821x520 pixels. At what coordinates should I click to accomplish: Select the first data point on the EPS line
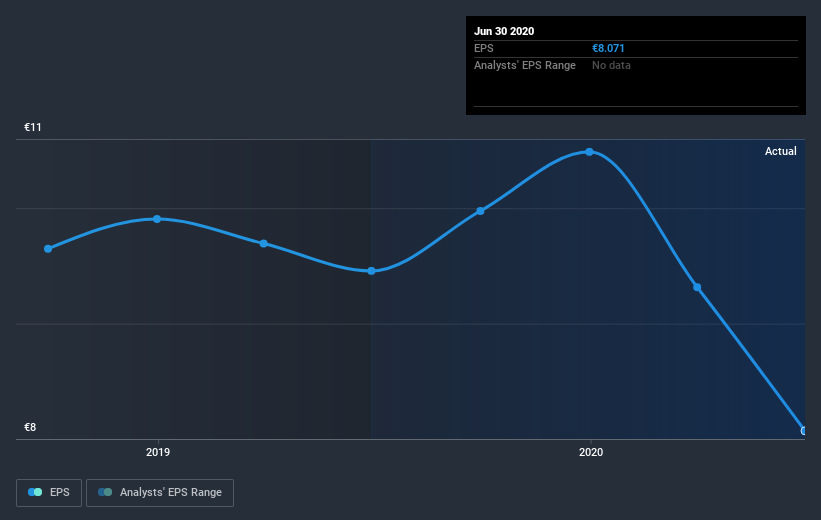pos(48,249)
